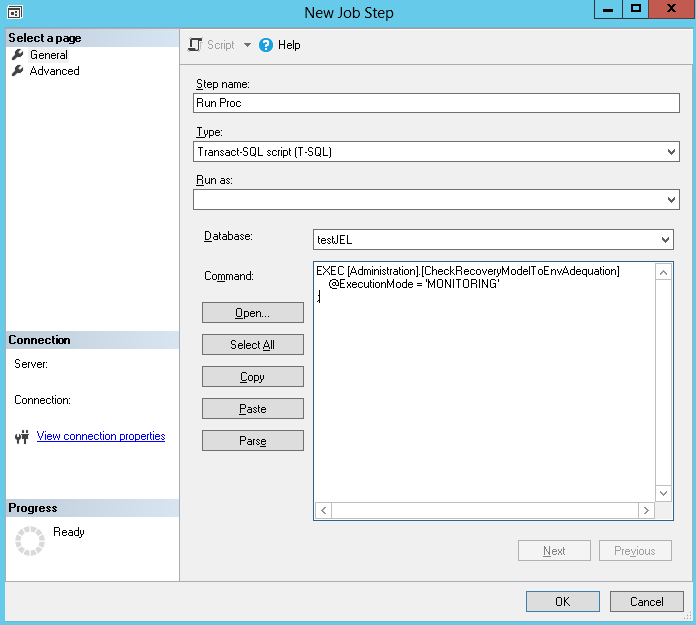Click the Select All button

click(253, 345)
